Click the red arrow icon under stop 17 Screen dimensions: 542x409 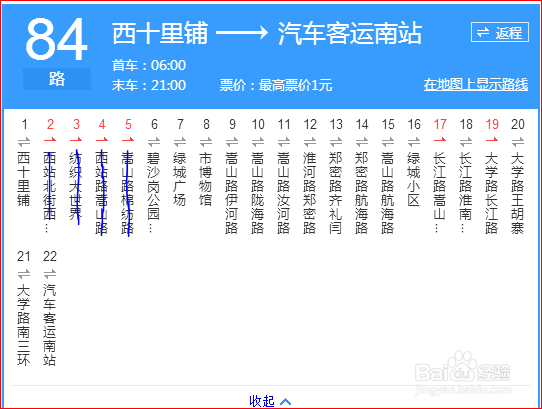pyautogui.click(x=440, y=140)
